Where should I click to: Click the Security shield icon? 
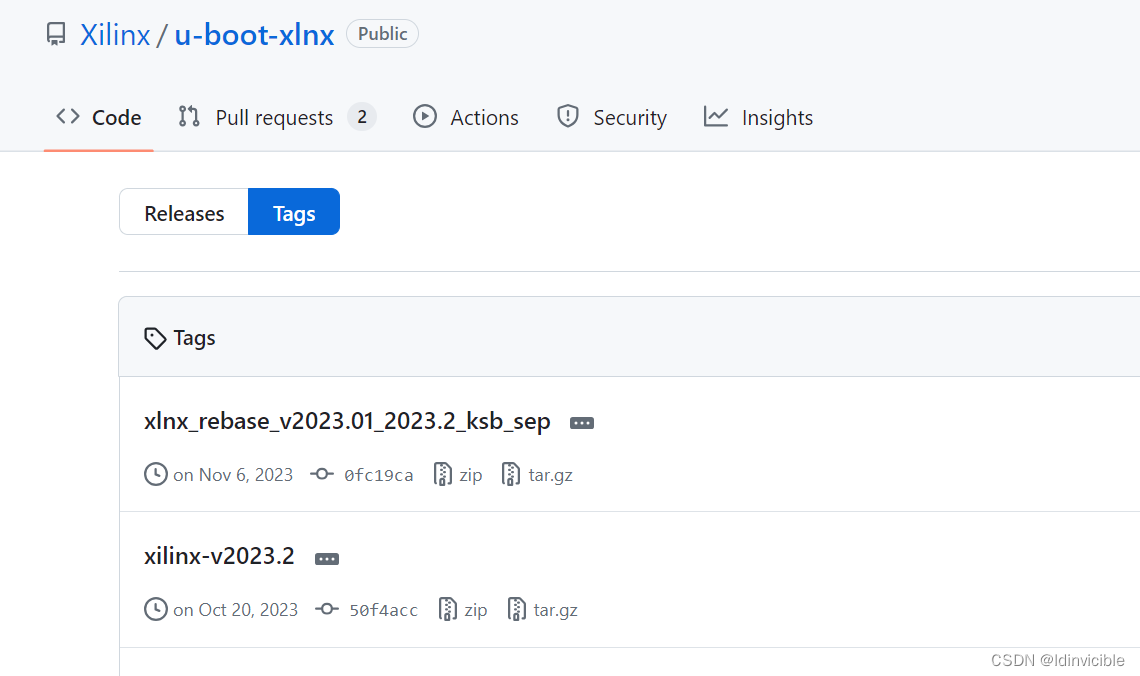(568, 116)
